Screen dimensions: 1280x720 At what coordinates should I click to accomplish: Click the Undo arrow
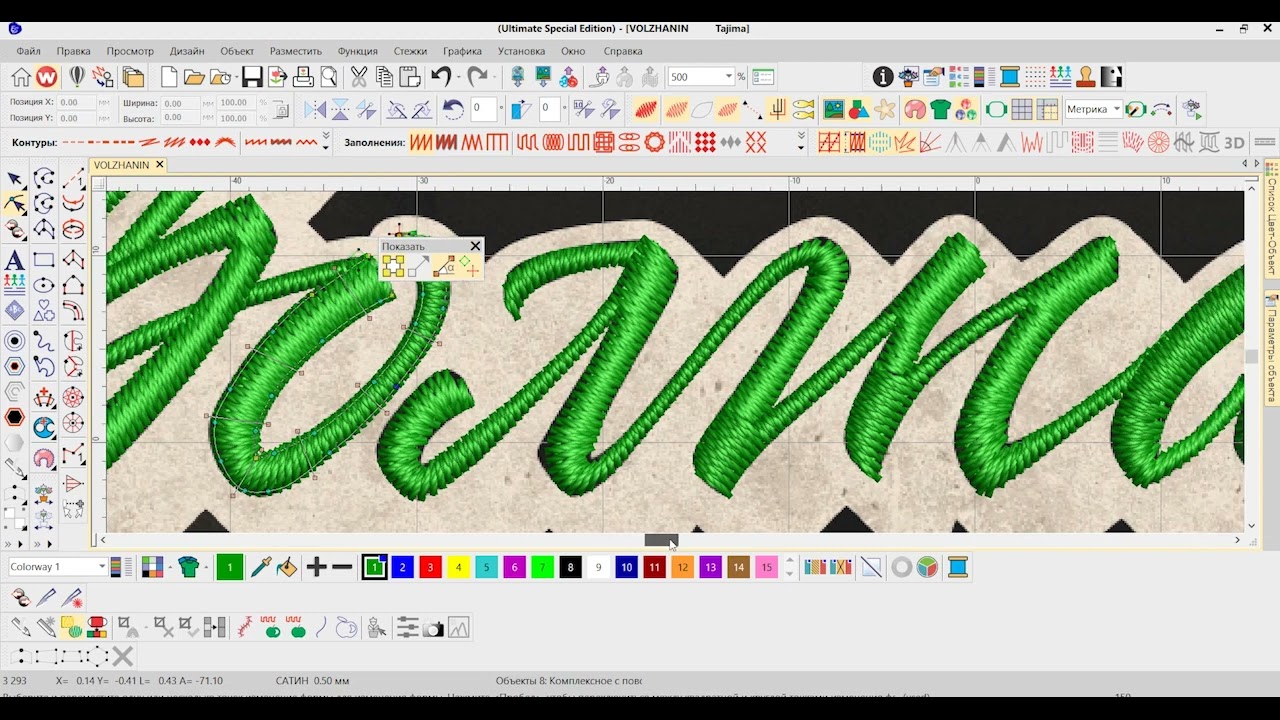[441, 77]
